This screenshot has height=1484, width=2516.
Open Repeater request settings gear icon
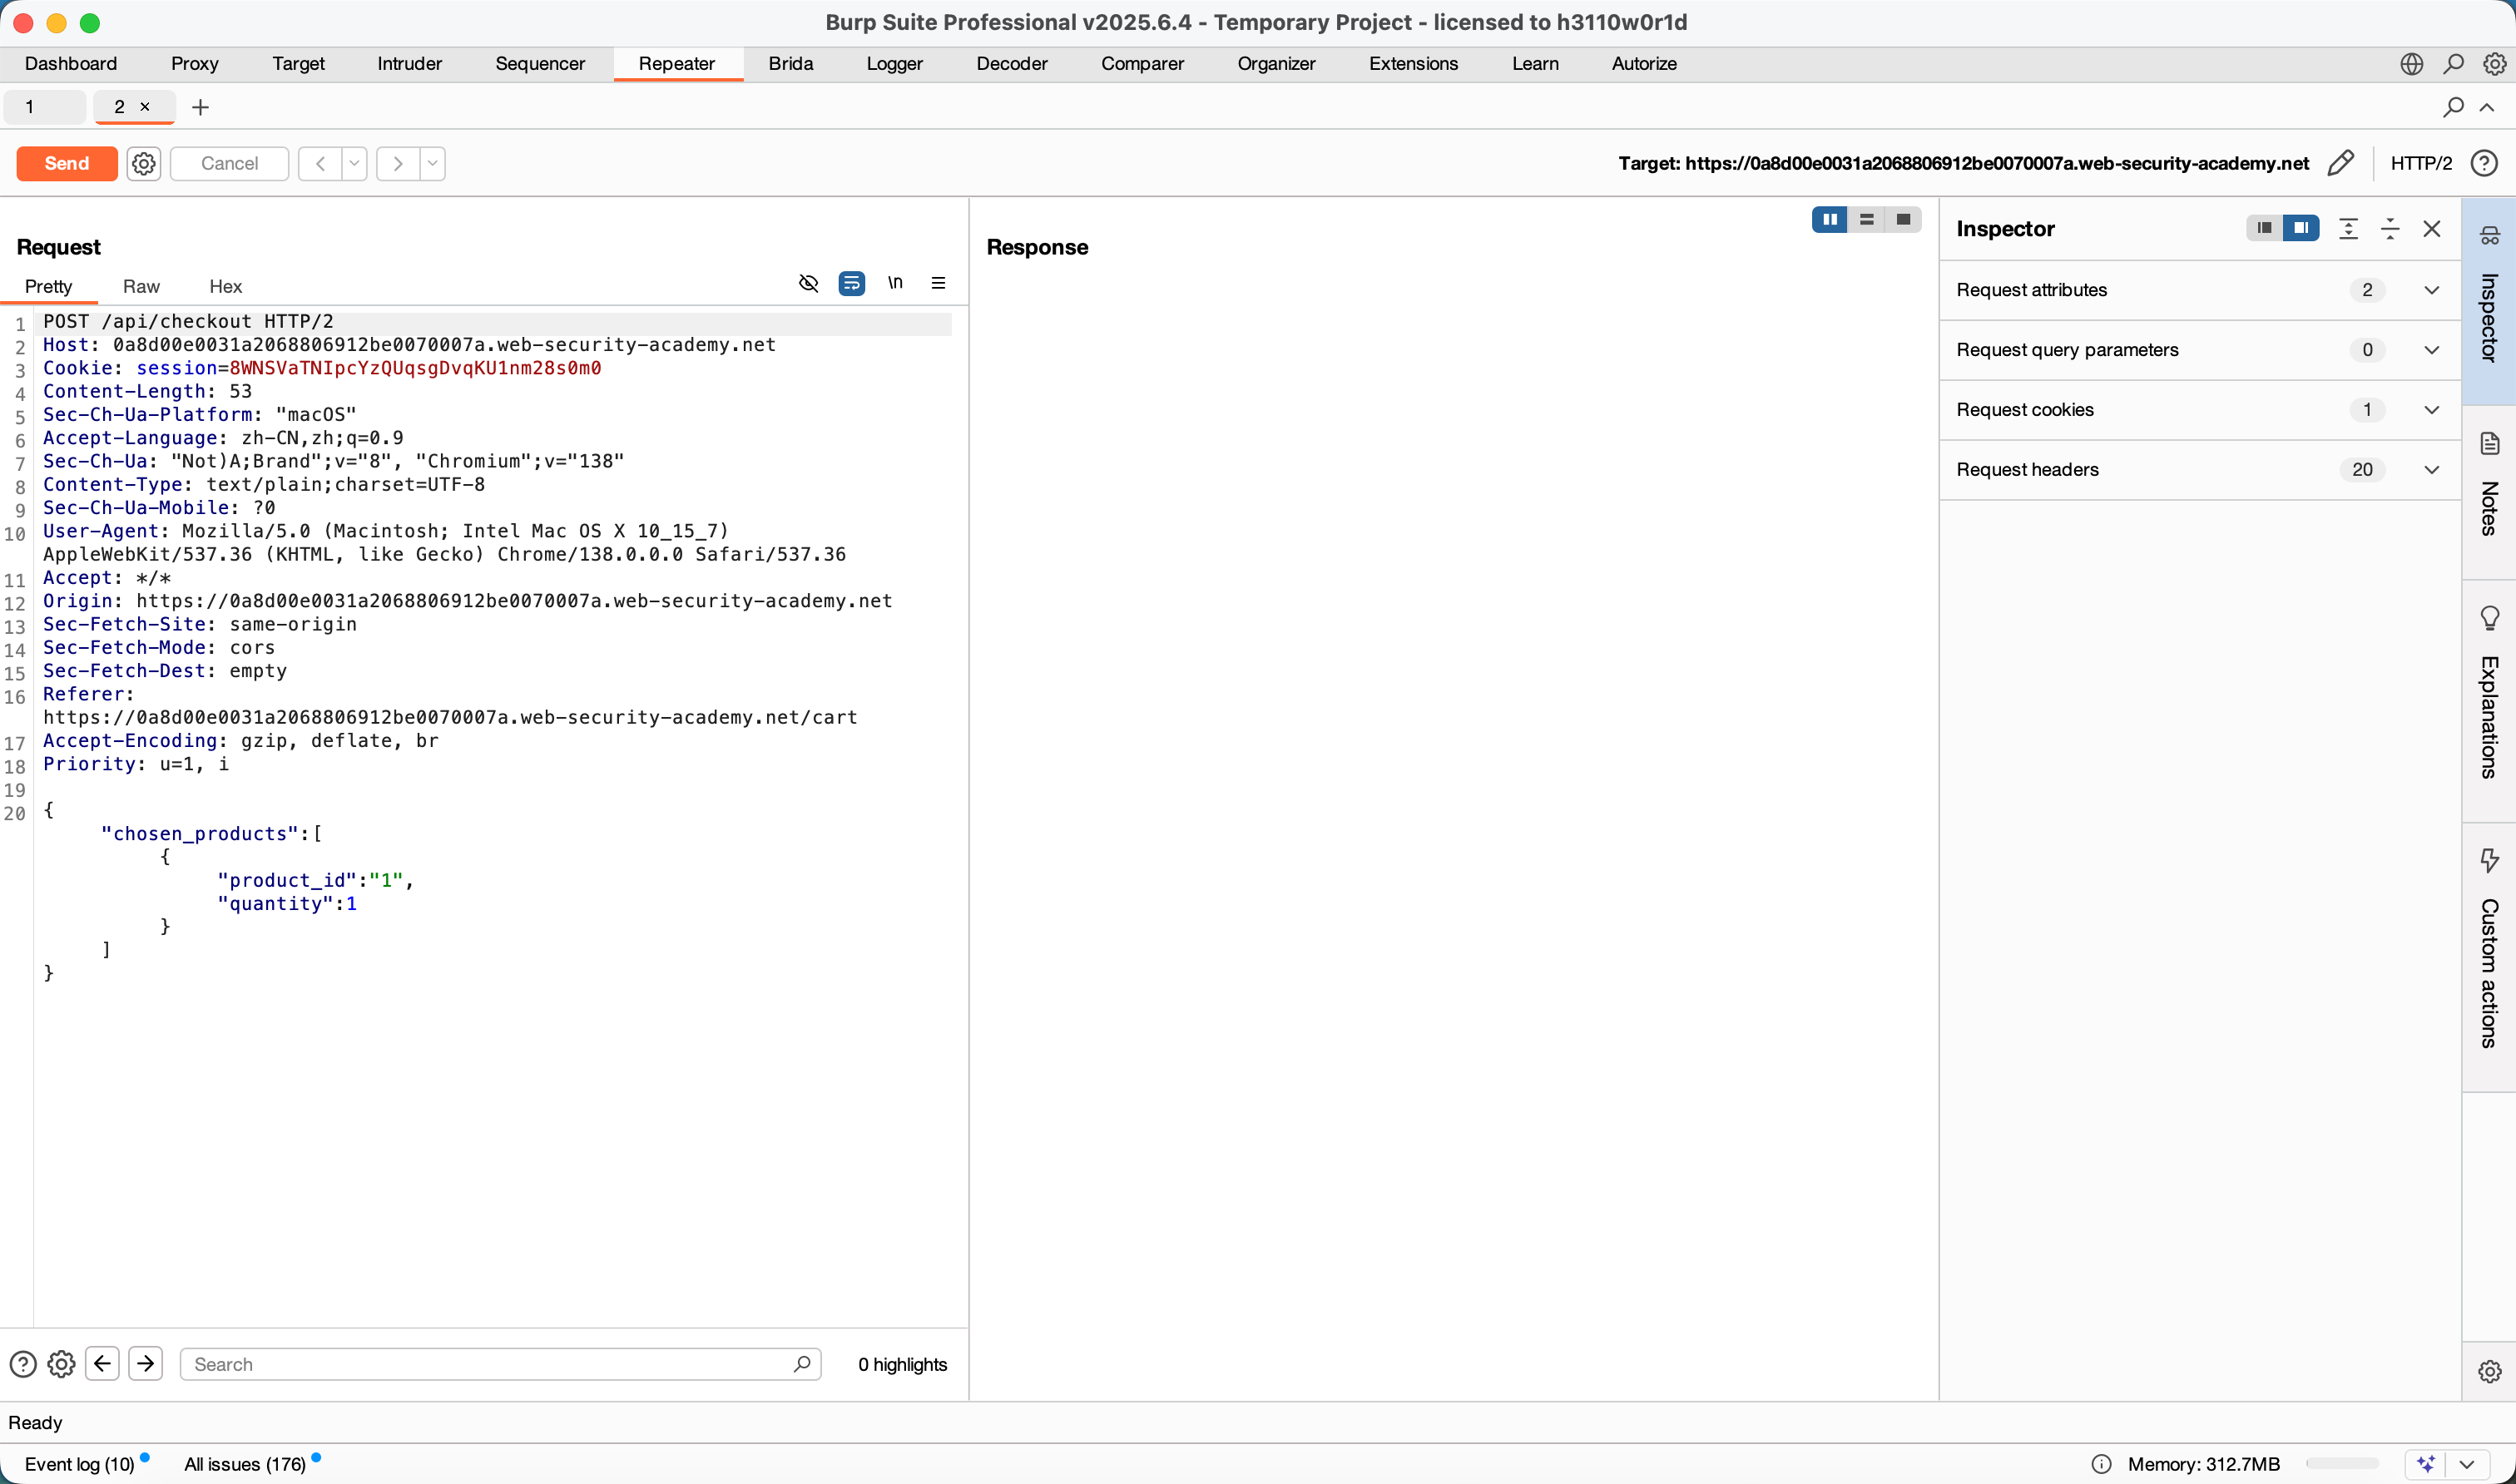click(x=144, y=163)
